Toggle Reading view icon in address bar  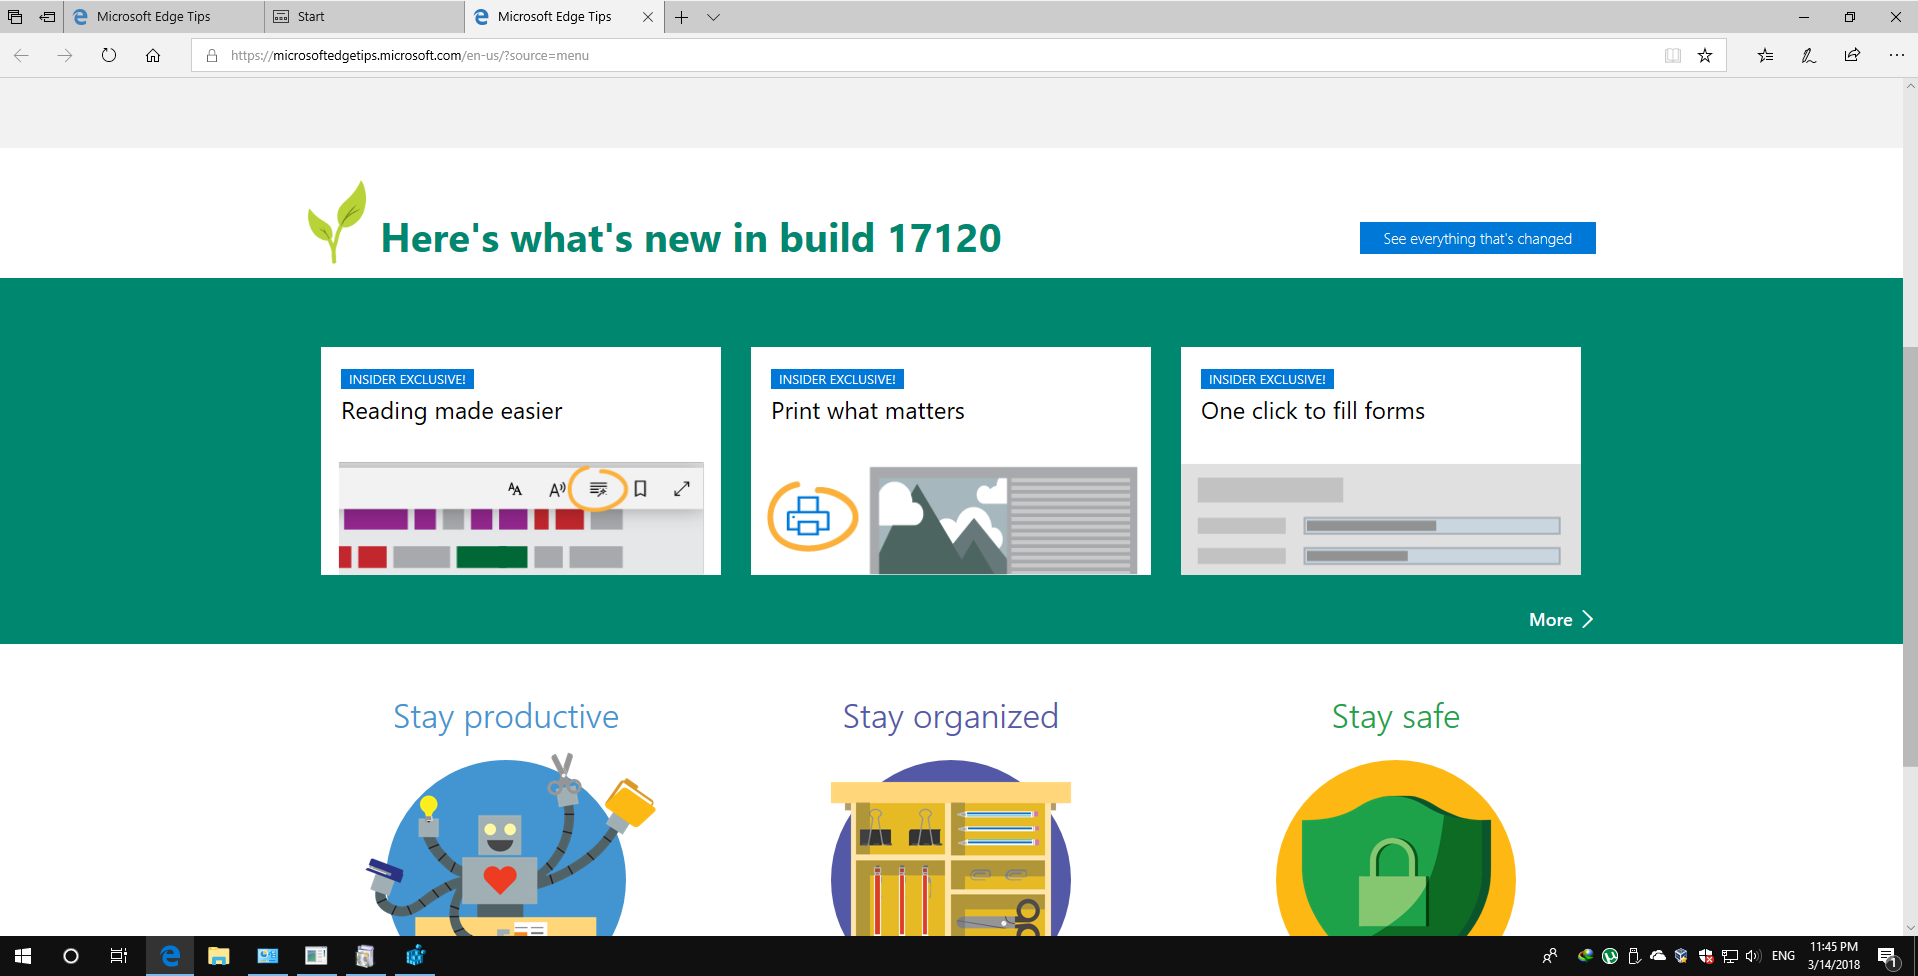tap(1673, 55)
